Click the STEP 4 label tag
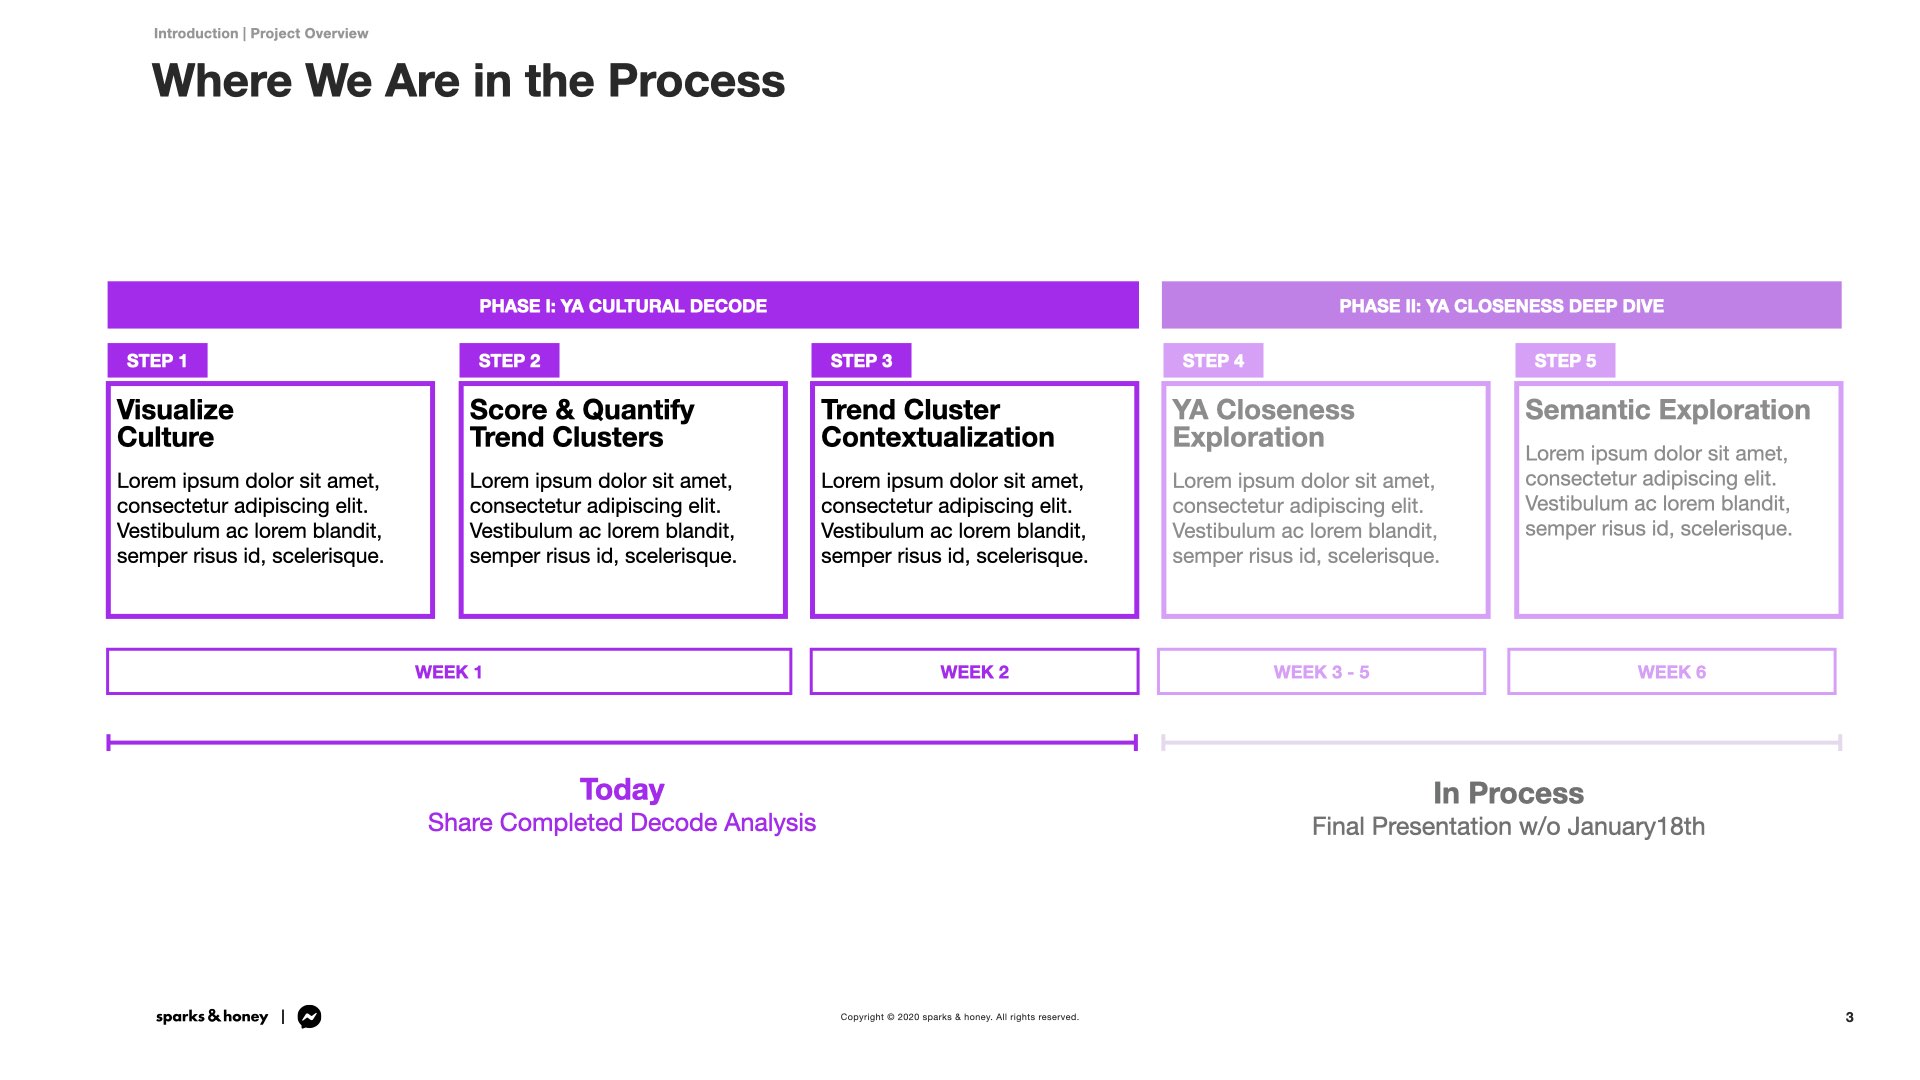 (x=1213, y=361)
